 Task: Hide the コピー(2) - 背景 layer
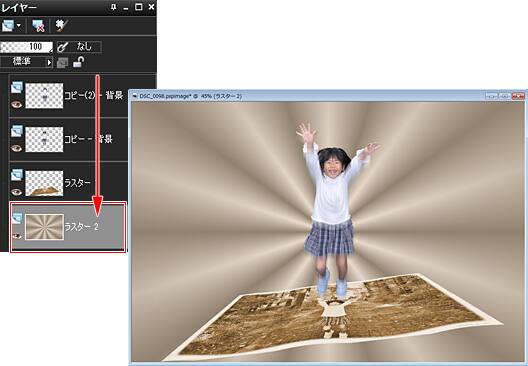[16, 104]
